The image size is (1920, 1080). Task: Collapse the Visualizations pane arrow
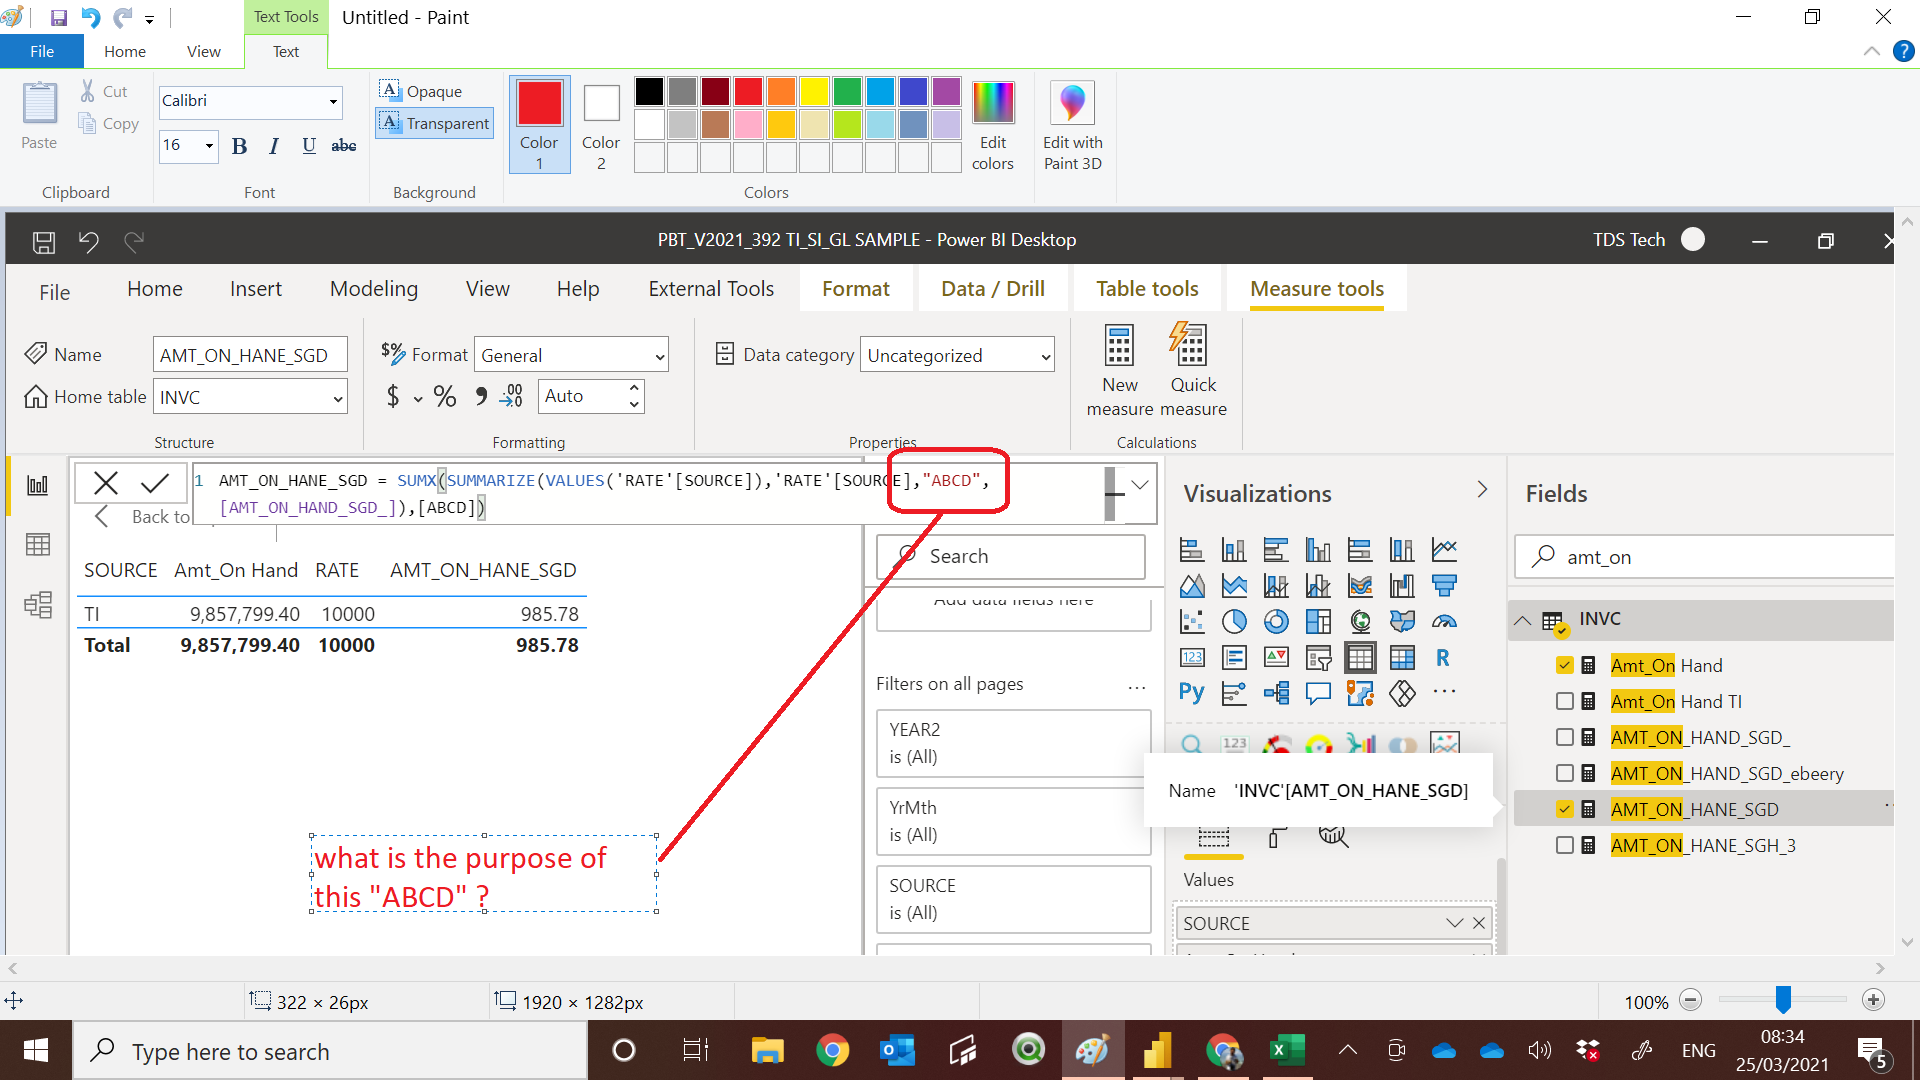(x=1482, y=490)
